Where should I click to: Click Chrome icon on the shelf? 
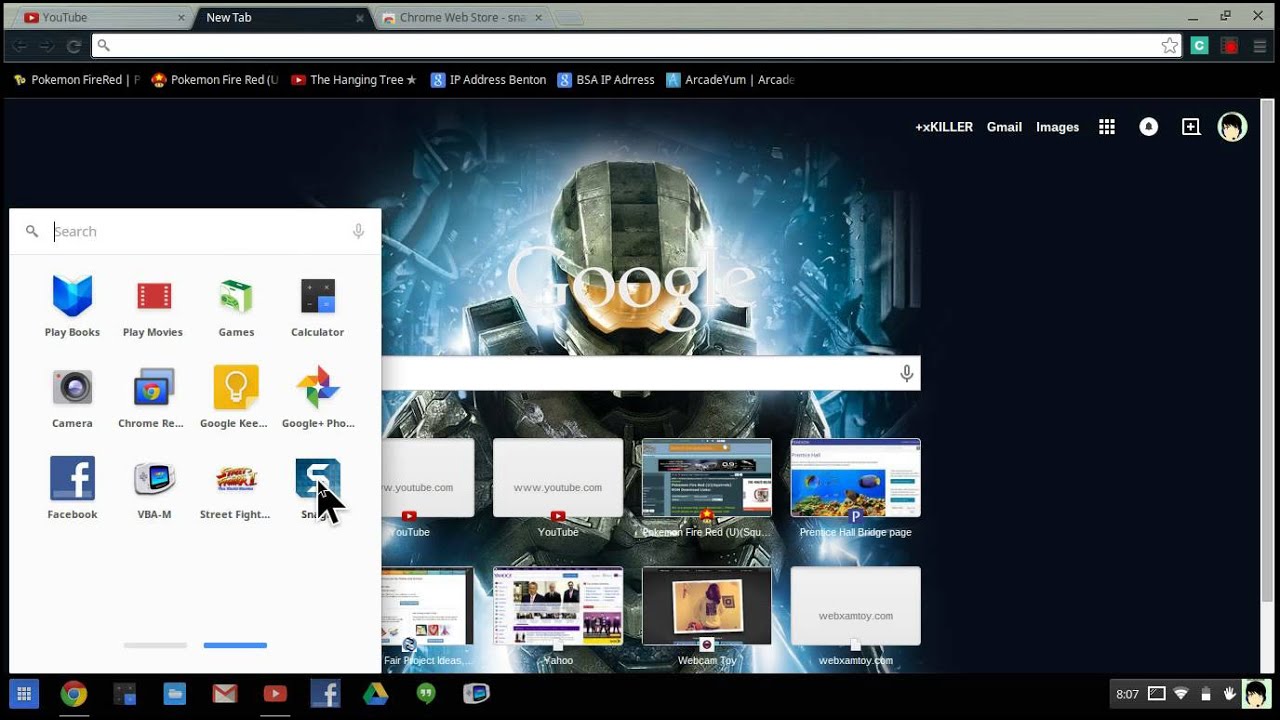[73, 693]
